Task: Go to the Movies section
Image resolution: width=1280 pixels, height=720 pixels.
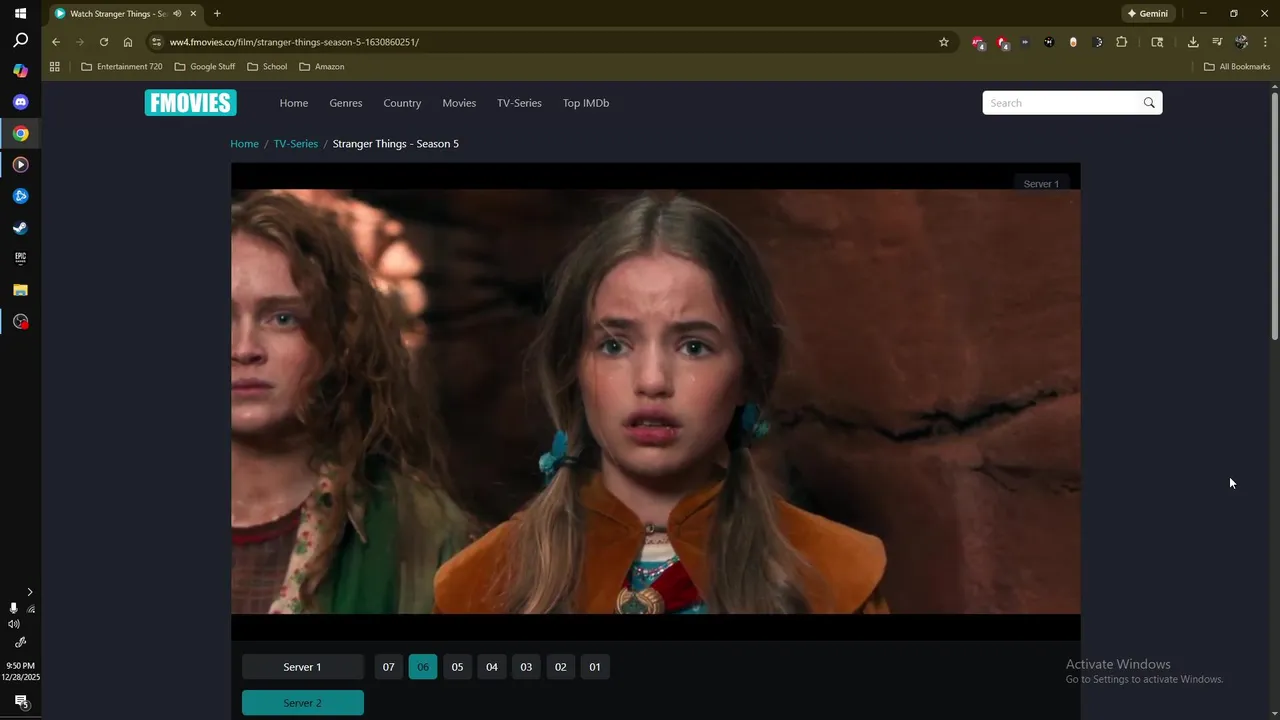Action: [459, 103]
